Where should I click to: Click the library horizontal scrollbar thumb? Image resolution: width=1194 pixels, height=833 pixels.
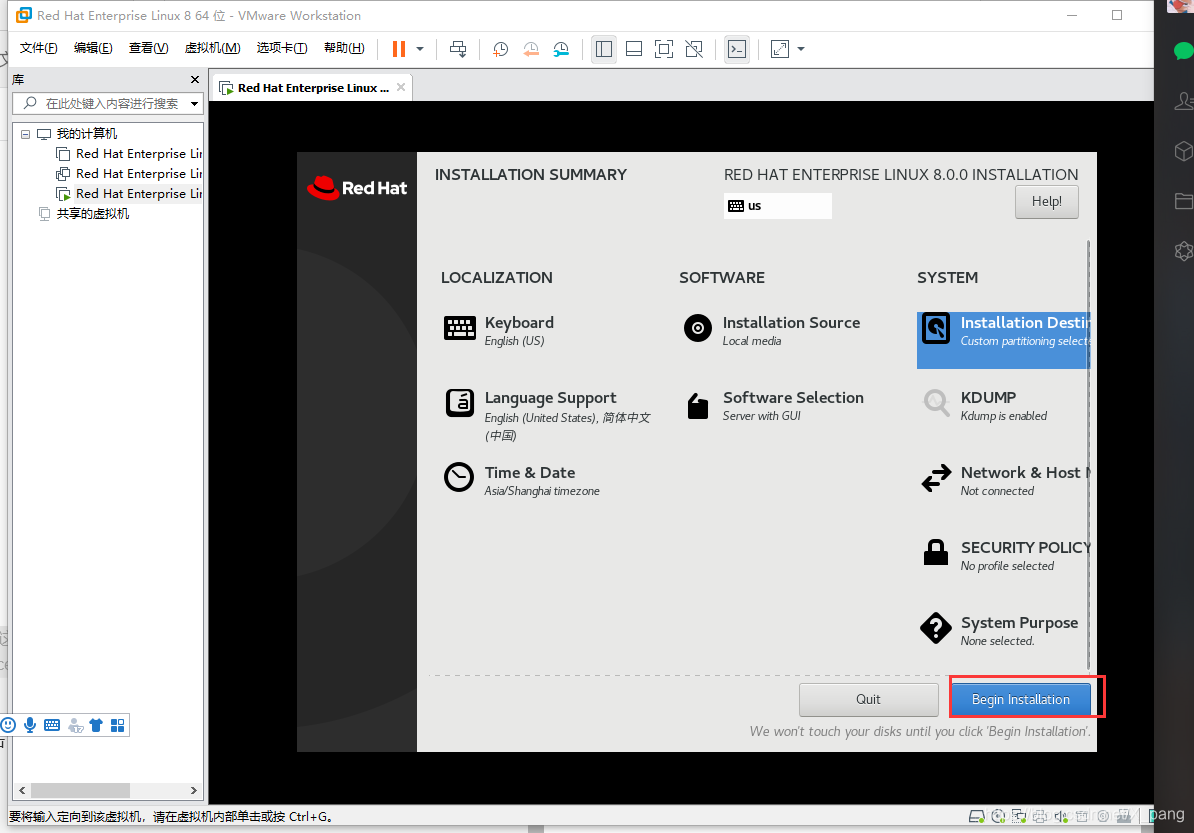[x=80, y=790]
